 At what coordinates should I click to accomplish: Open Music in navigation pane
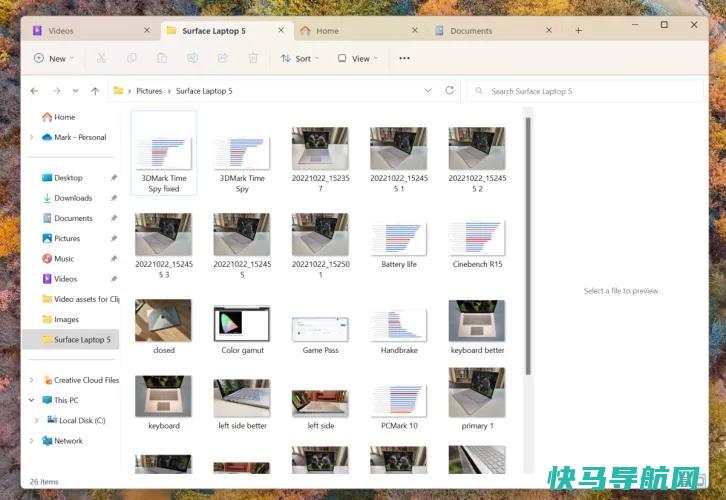tap(58, 259)
